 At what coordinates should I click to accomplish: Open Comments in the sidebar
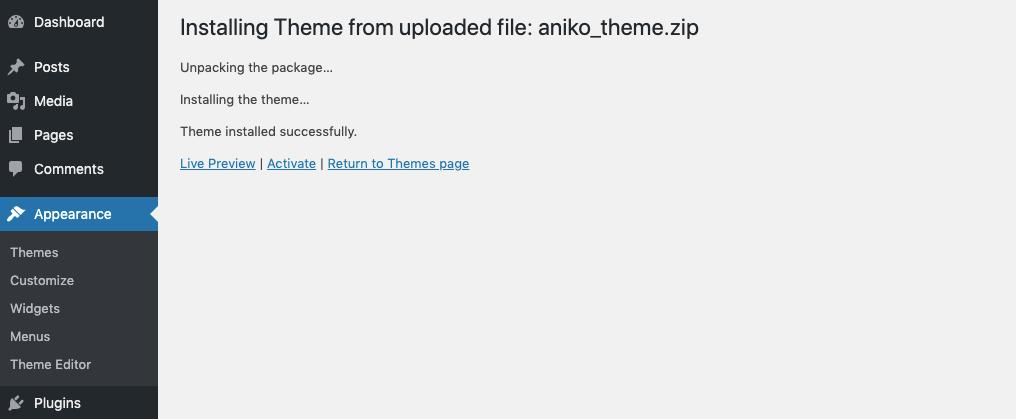point(68,169)
